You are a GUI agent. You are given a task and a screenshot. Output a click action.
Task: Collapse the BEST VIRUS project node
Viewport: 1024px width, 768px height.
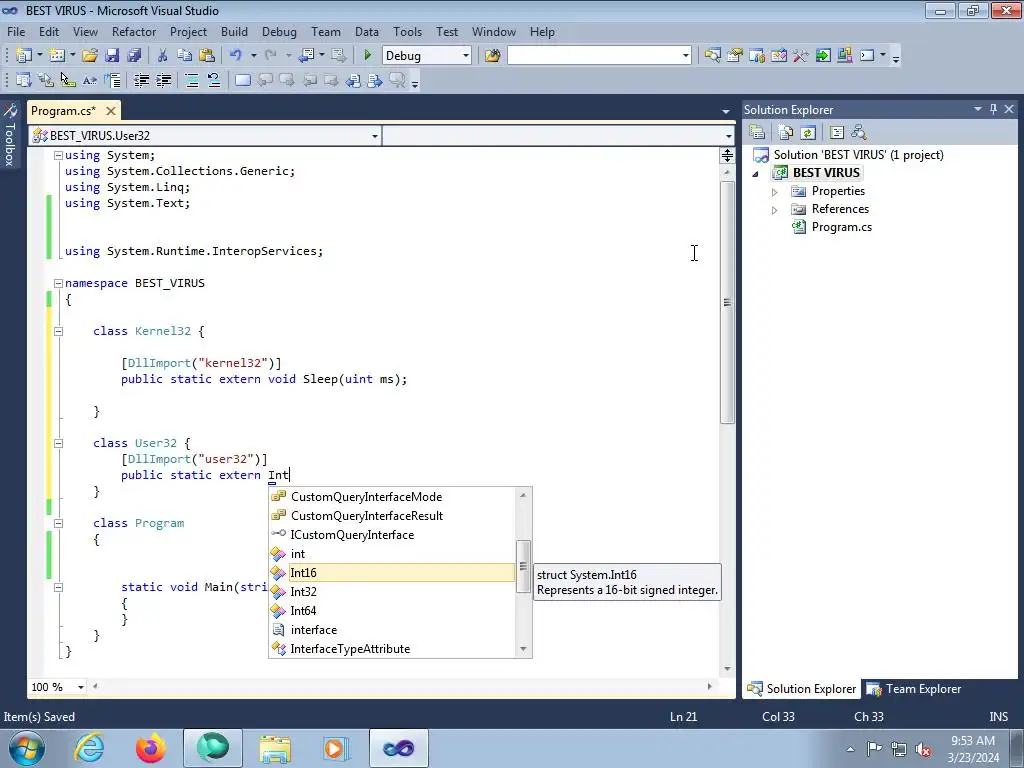[x=756, y=174]
